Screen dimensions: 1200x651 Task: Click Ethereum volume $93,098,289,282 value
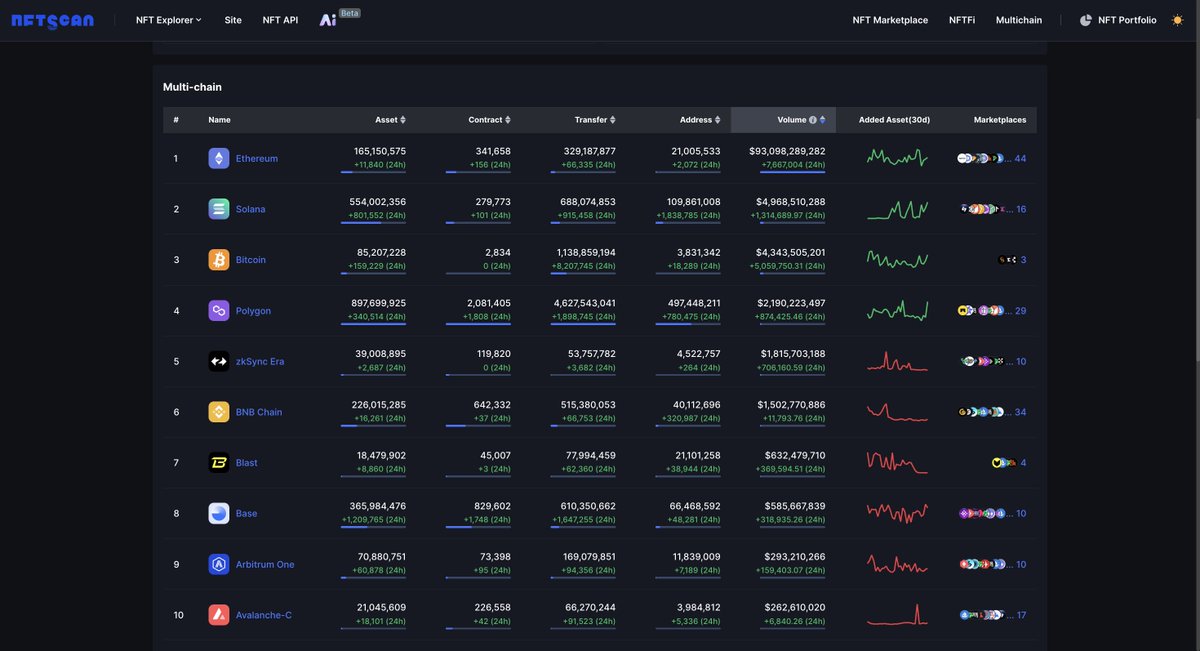(787, 151)
